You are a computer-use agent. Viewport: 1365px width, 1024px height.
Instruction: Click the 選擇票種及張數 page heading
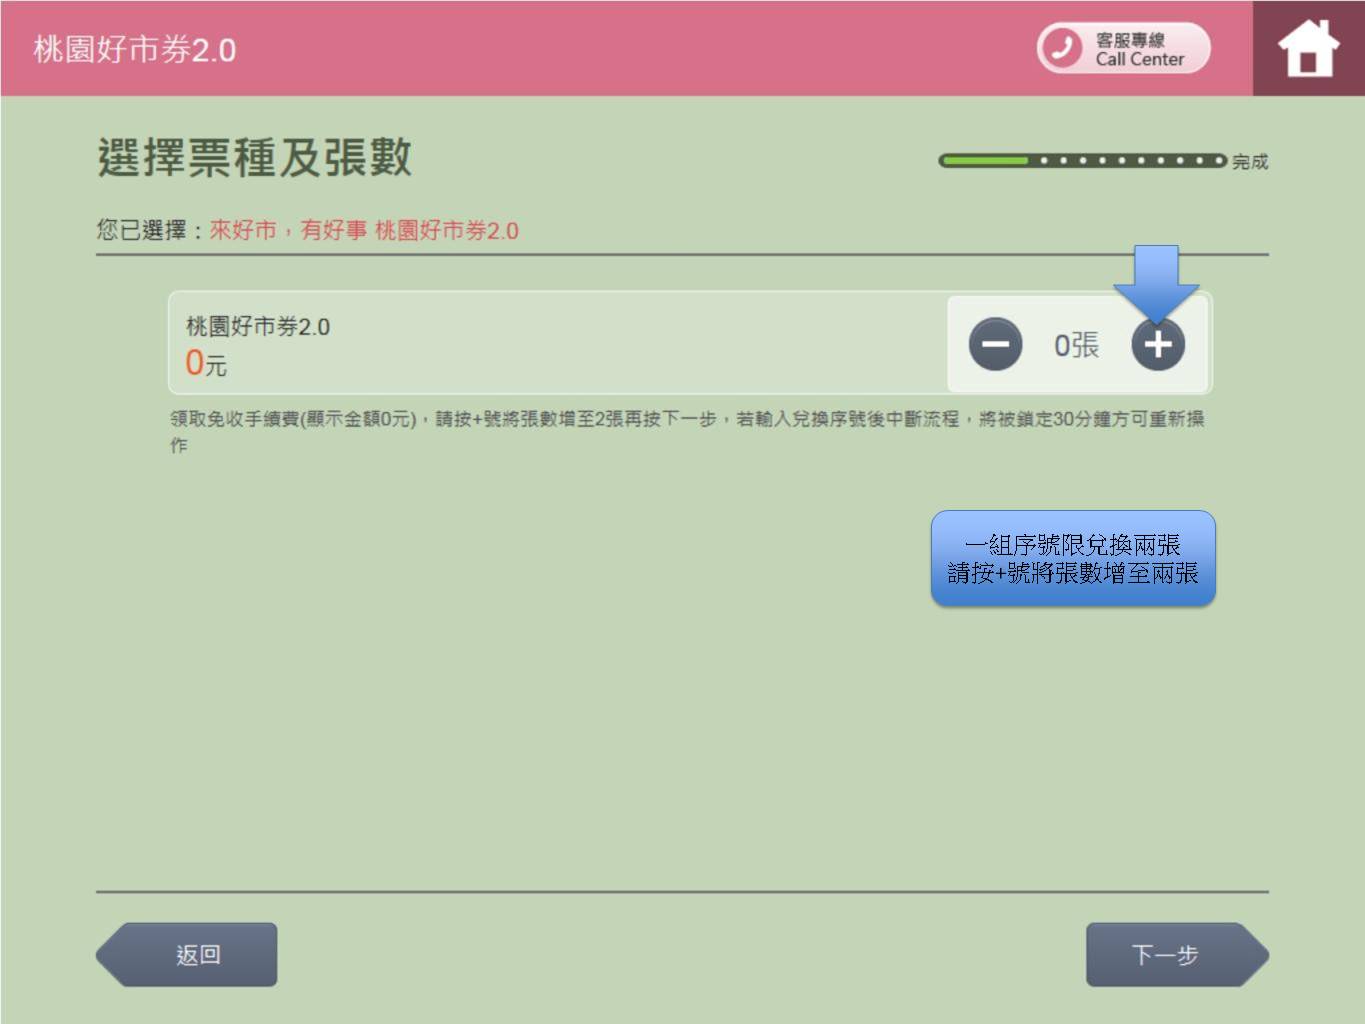[254, 158]
